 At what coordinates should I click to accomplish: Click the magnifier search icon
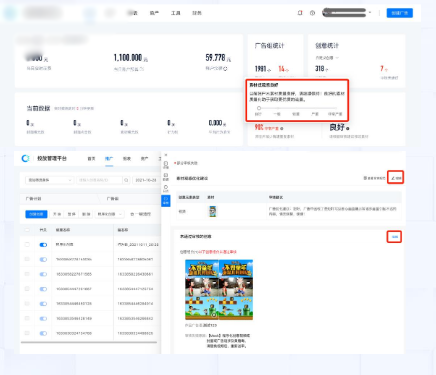click(x=126, y=180)
